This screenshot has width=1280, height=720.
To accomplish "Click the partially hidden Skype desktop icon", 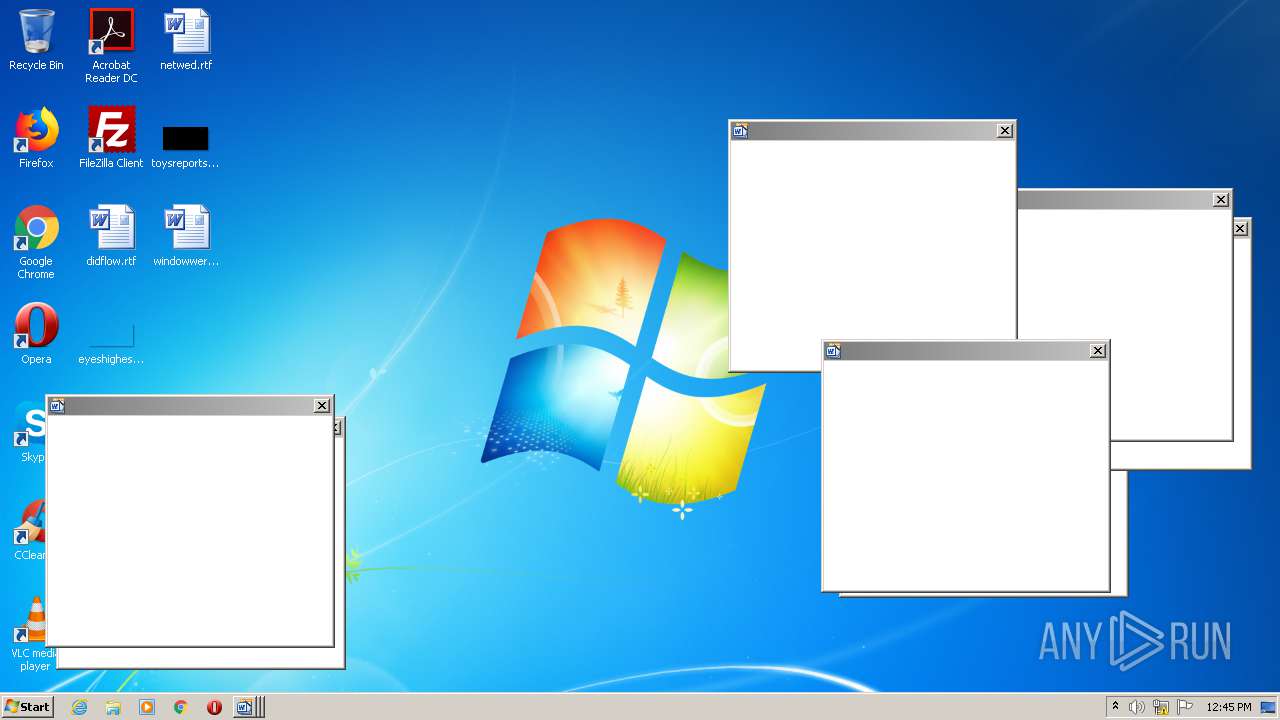I will [x=30, y=432].
